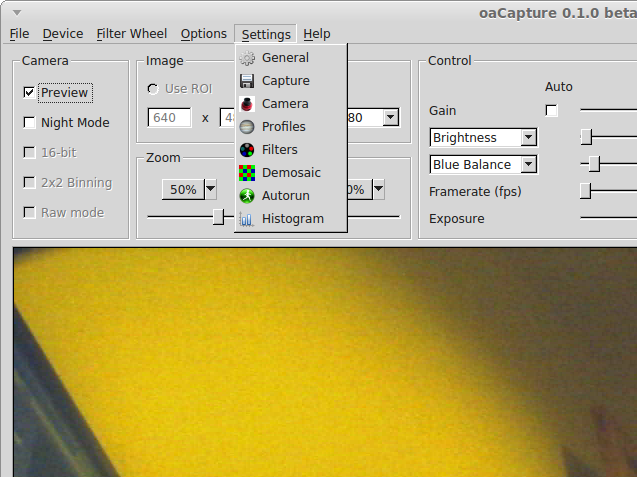Click the bar chart icon beside Histogram
Image resolution: width=637 pixels, height=477 pixels.
(x=247, y=219)
